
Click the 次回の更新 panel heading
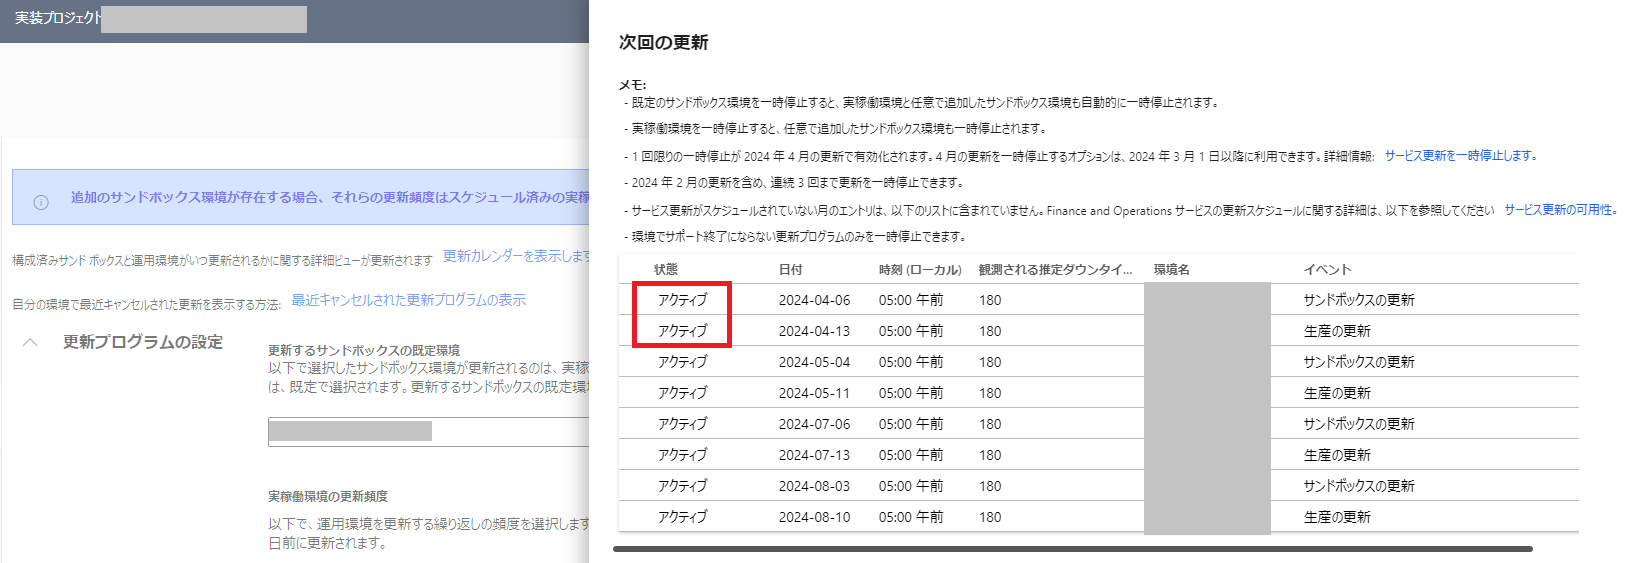click(x=663, y=42)
